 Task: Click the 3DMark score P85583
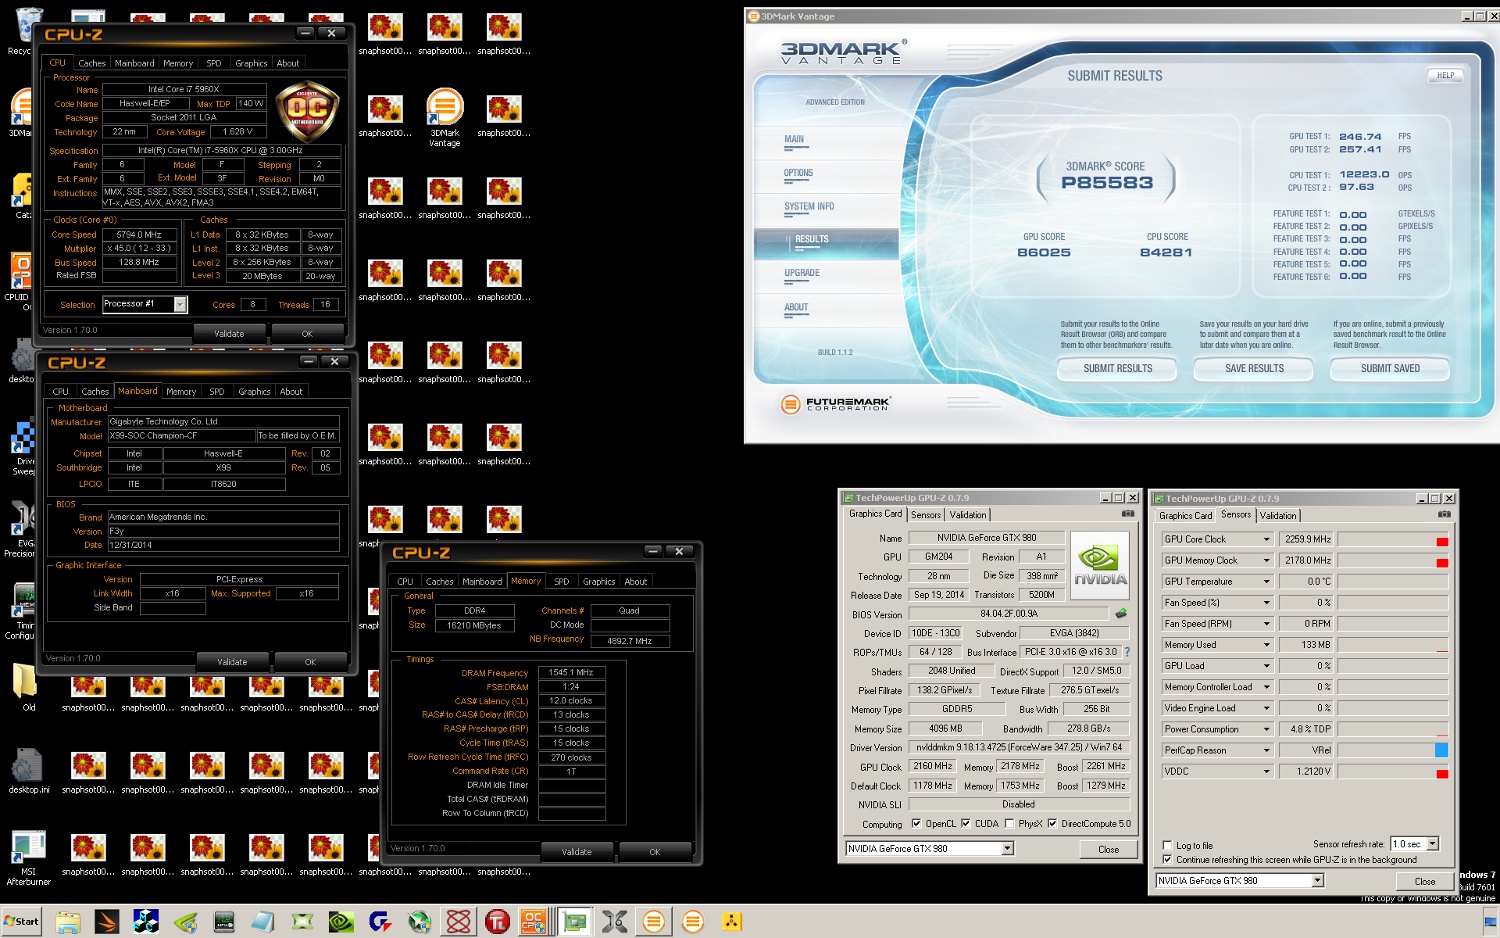tap(1107, 183)
